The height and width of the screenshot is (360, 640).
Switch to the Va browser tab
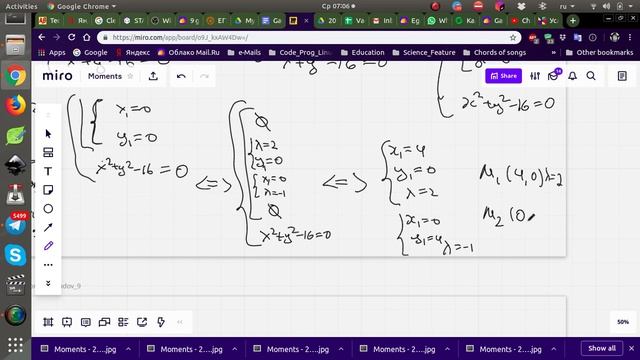354,20
